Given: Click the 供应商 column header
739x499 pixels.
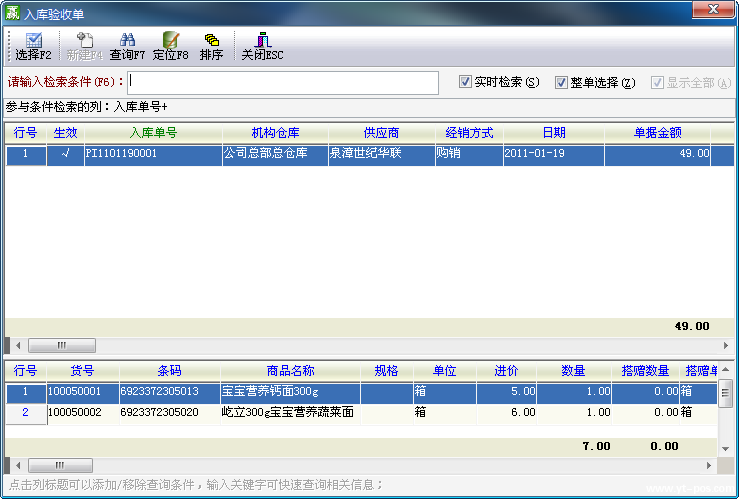Looking at the screenshot, I should (381, 133).
